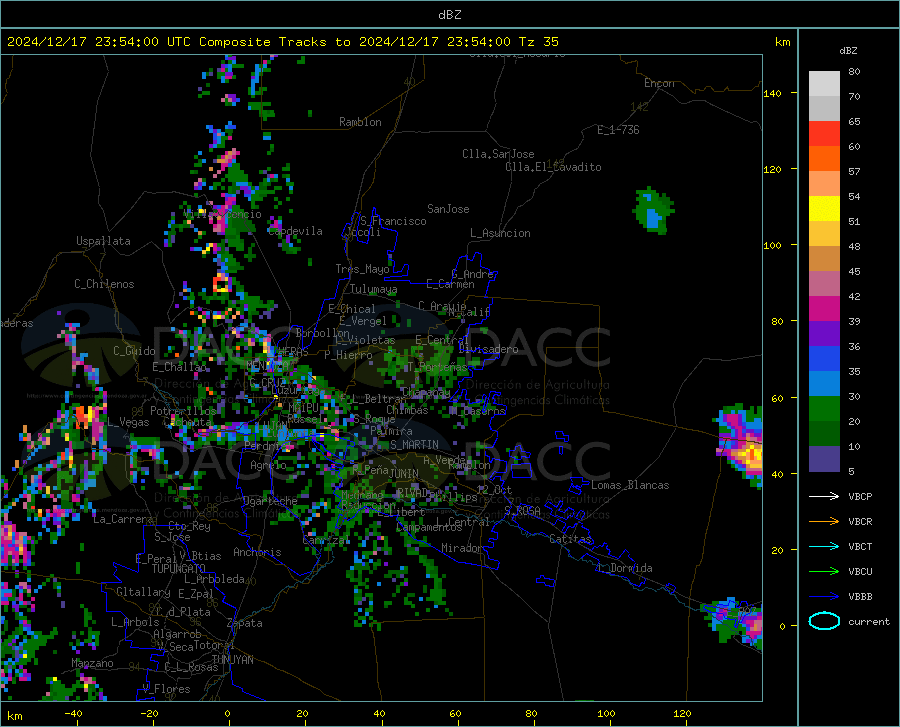
Task: Click the 120 tick on bottom axis
Action: (x=682, y=713)
